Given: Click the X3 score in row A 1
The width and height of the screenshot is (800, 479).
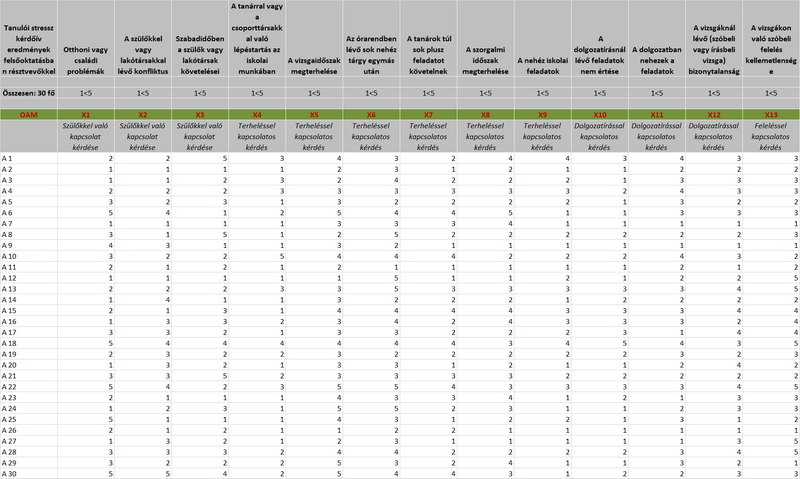Looking at the screenshot, I should (200, 158).
